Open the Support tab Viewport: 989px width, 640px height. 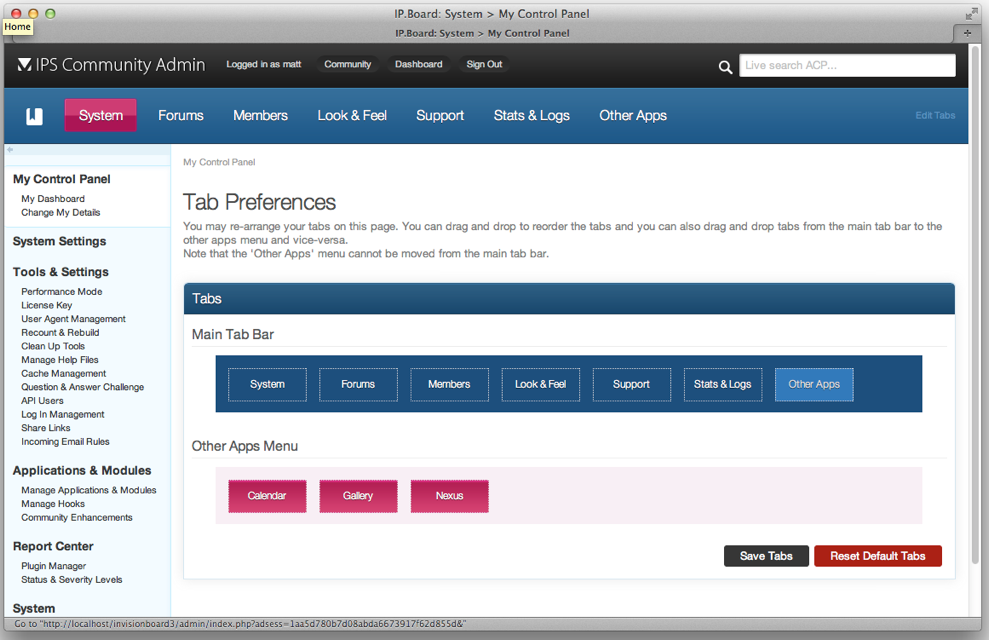(x=440, y=115)
